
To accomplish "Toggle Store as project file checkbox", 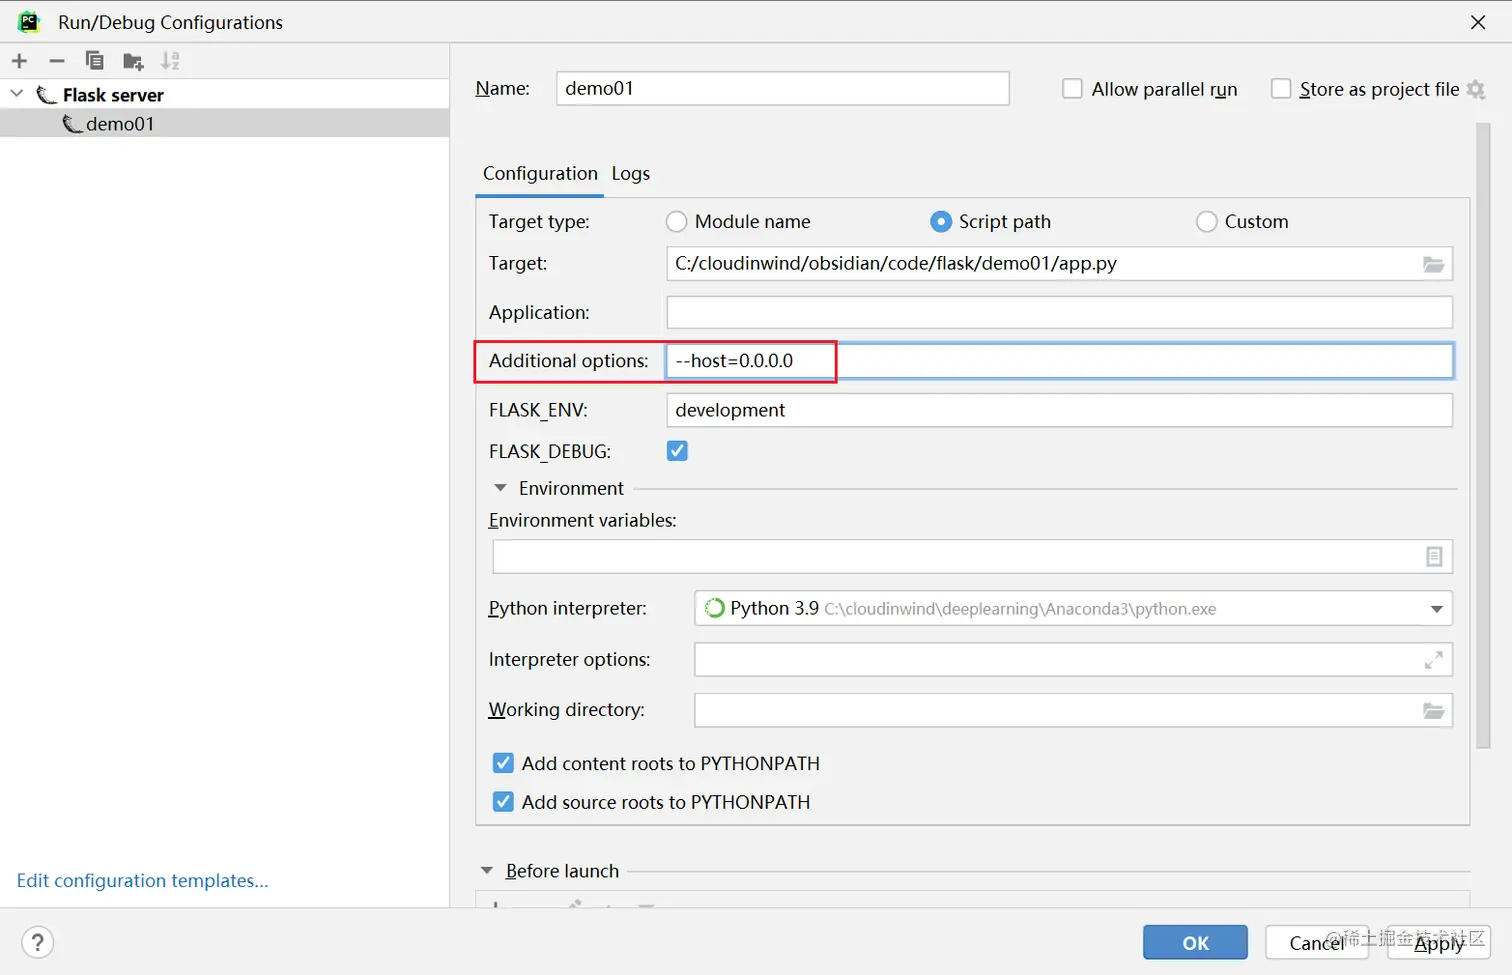I will click(x=1281, y=89).
